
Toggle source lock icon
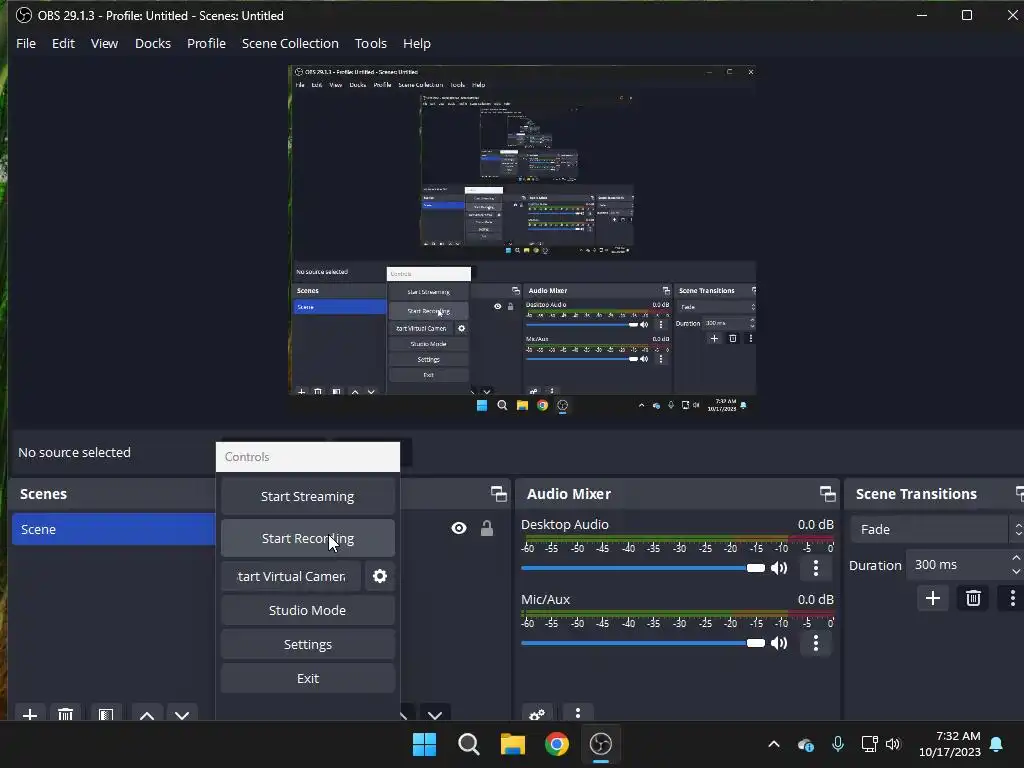(x=487, y=528)
